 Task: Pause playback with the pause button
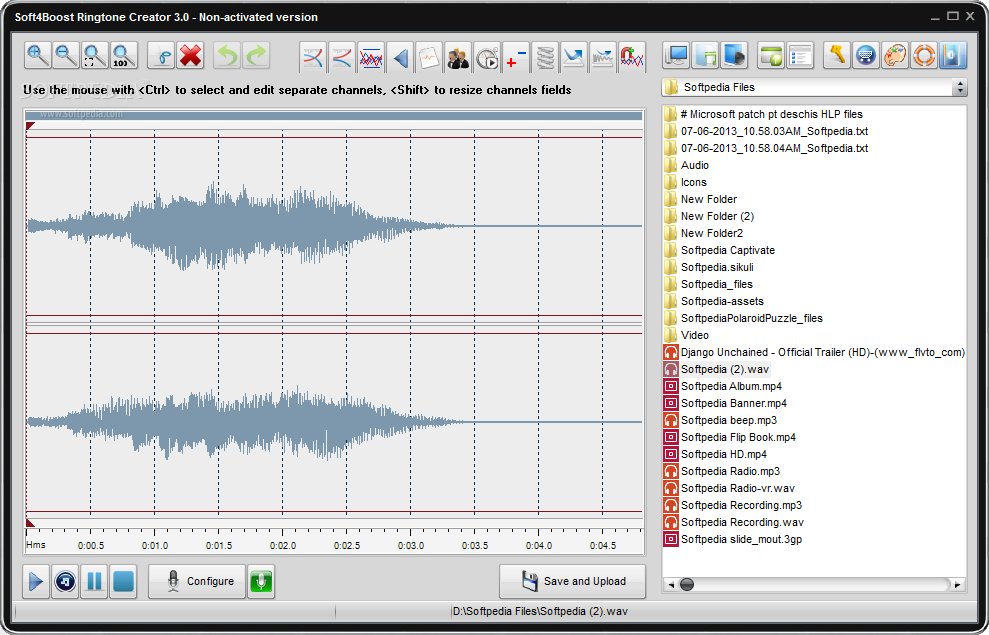point(94,581)
